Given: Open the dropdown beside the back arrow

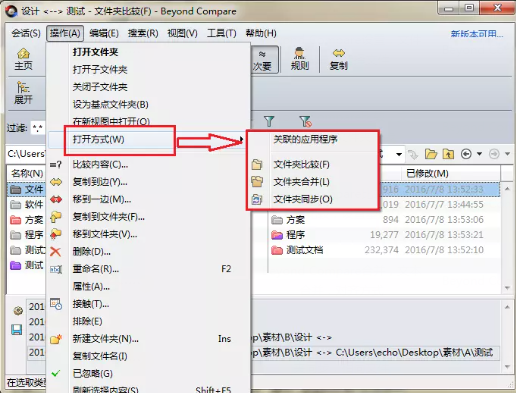Looking at the screenshot, I should (479, 154).
